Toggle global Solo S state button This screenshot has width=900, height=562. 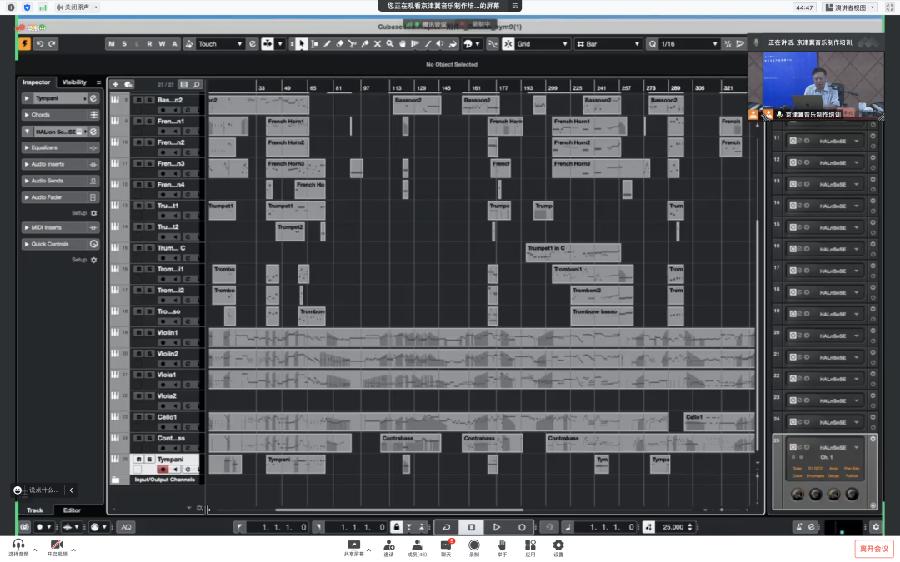124,44
